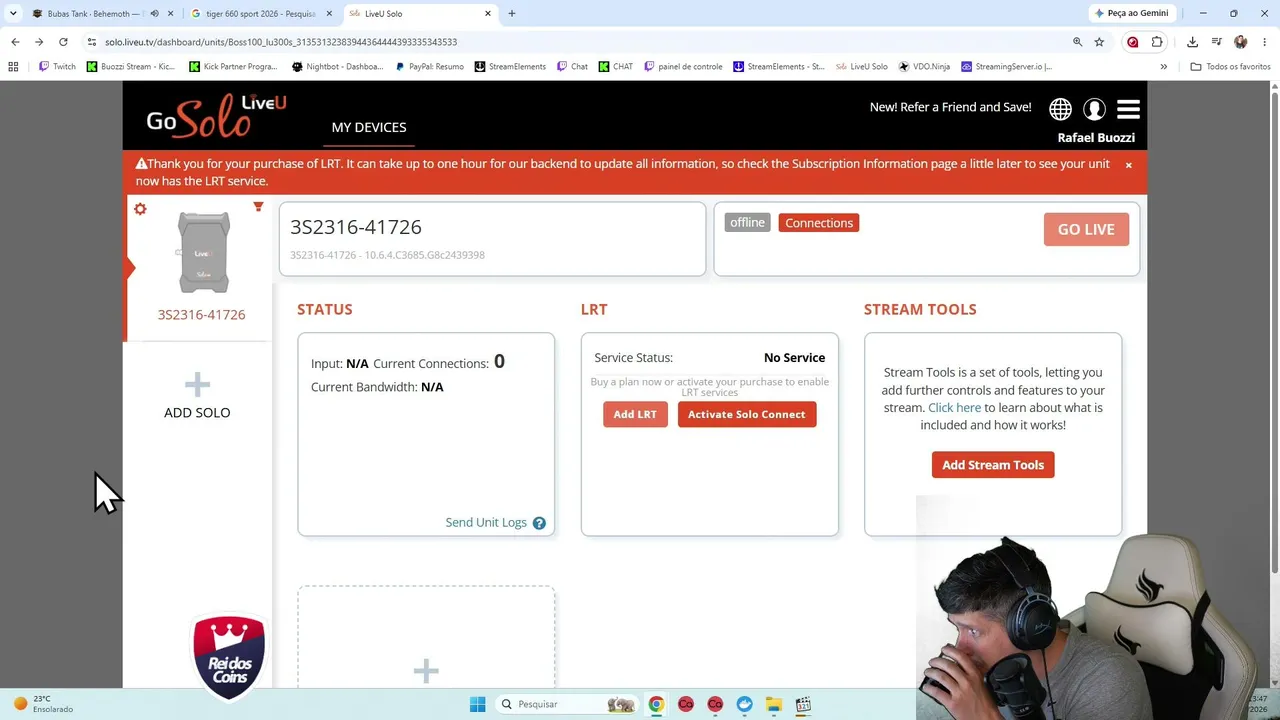The height and width of the screenshot is (720, 1280).
Task: Click the Send Unit Logs link
Action: (486, 523)
